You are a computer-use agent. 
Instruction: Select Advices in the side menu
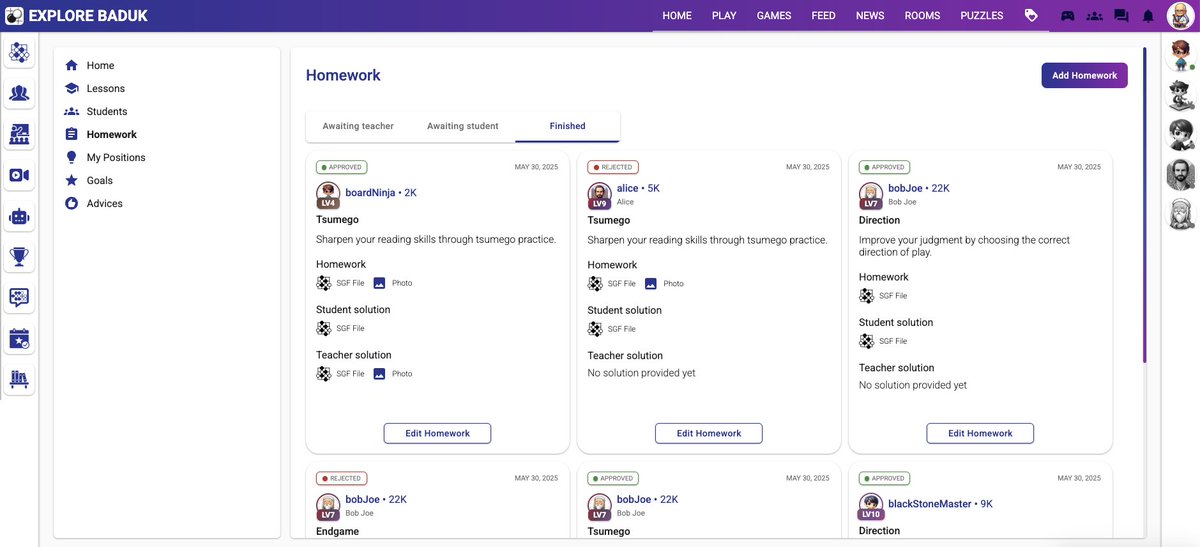[104, 203]
